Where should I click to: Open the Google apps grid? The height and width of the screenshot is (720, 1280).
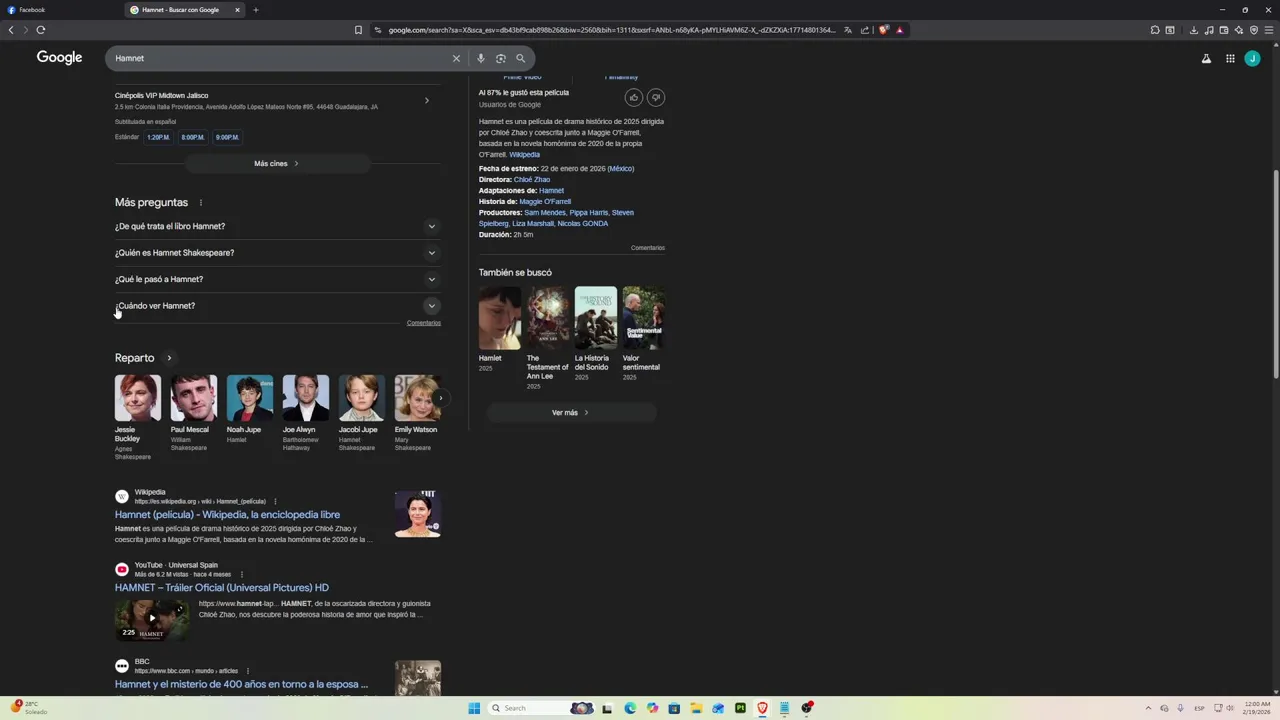1230,58
